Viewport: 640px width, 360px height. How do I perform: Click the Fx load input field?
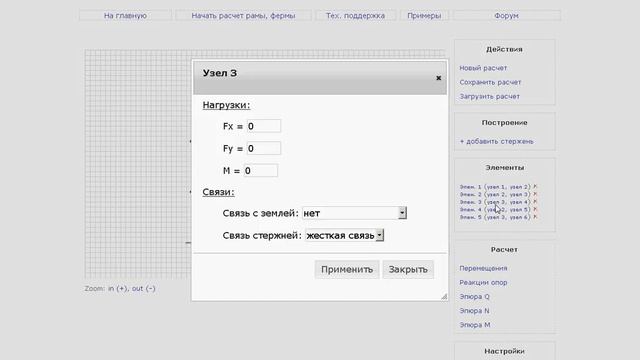(264, 126)
